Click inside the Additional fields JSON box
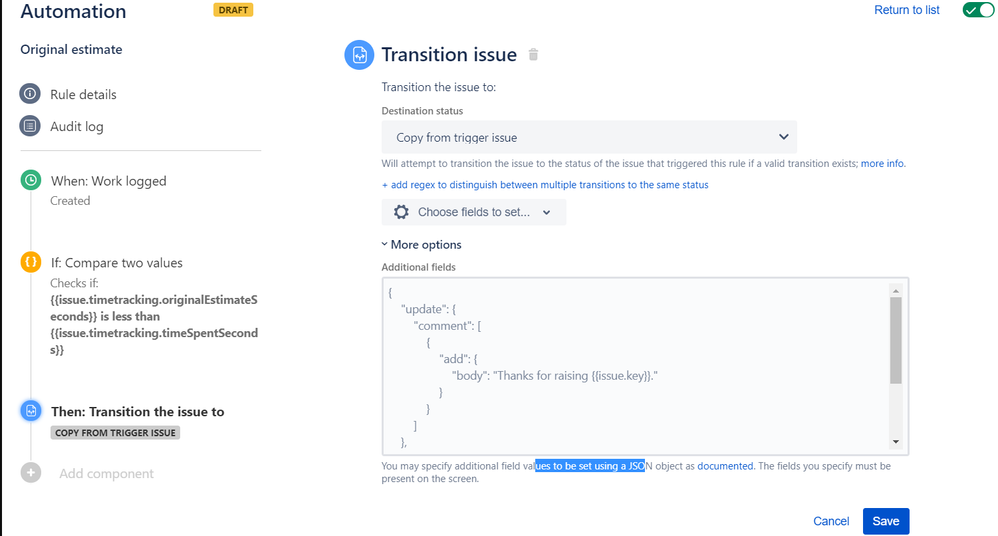Viewport: 998px width, 536px height. point(638,366)
